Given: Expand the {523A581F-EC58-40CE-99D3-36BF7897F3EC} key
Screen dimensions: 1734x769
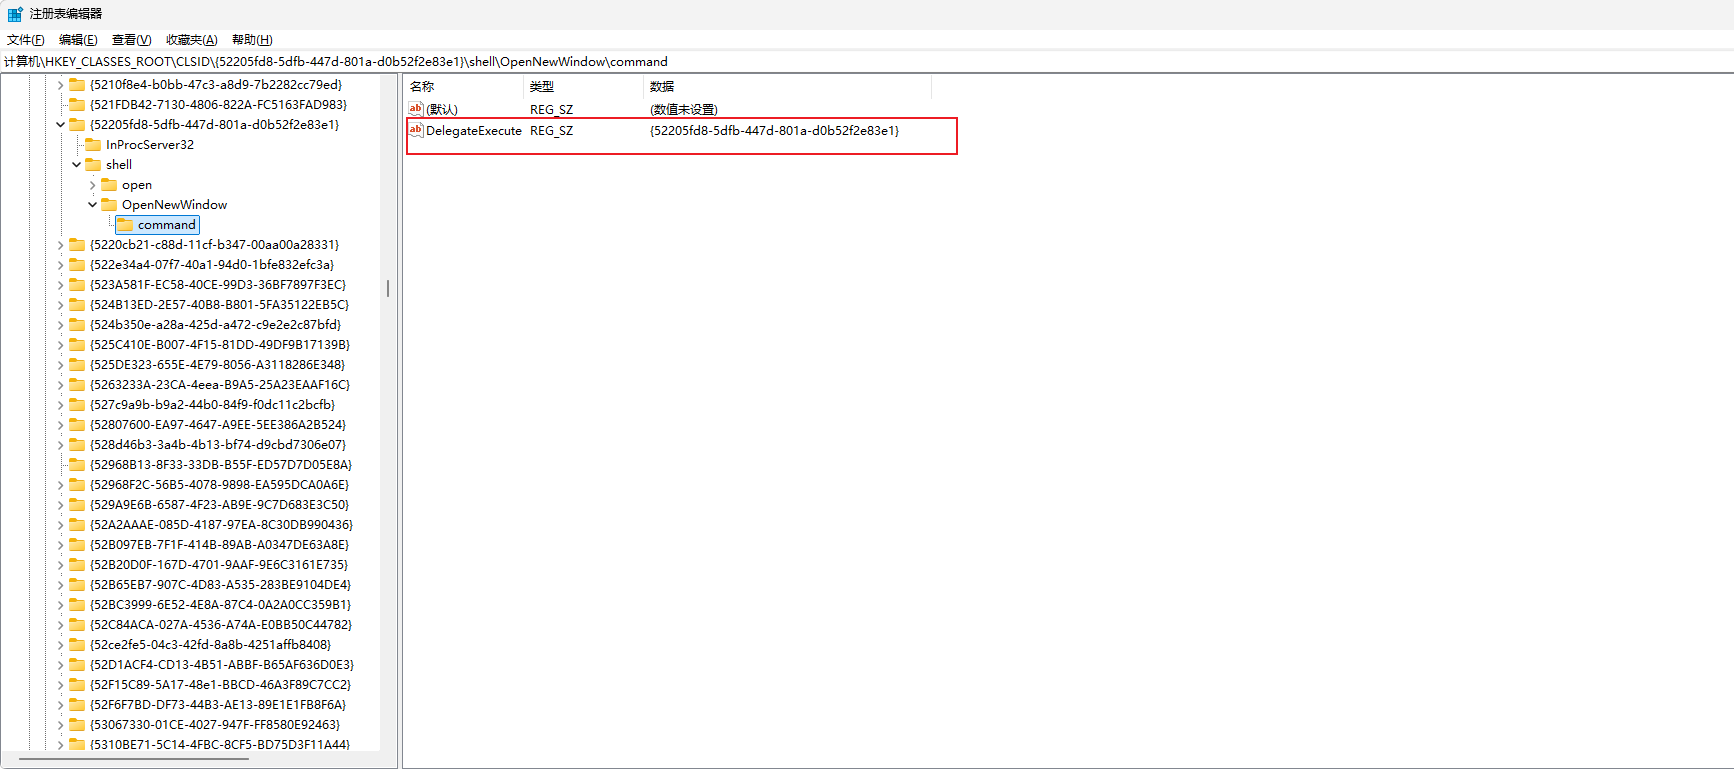Looking at the screenshot, I should 60,285.
